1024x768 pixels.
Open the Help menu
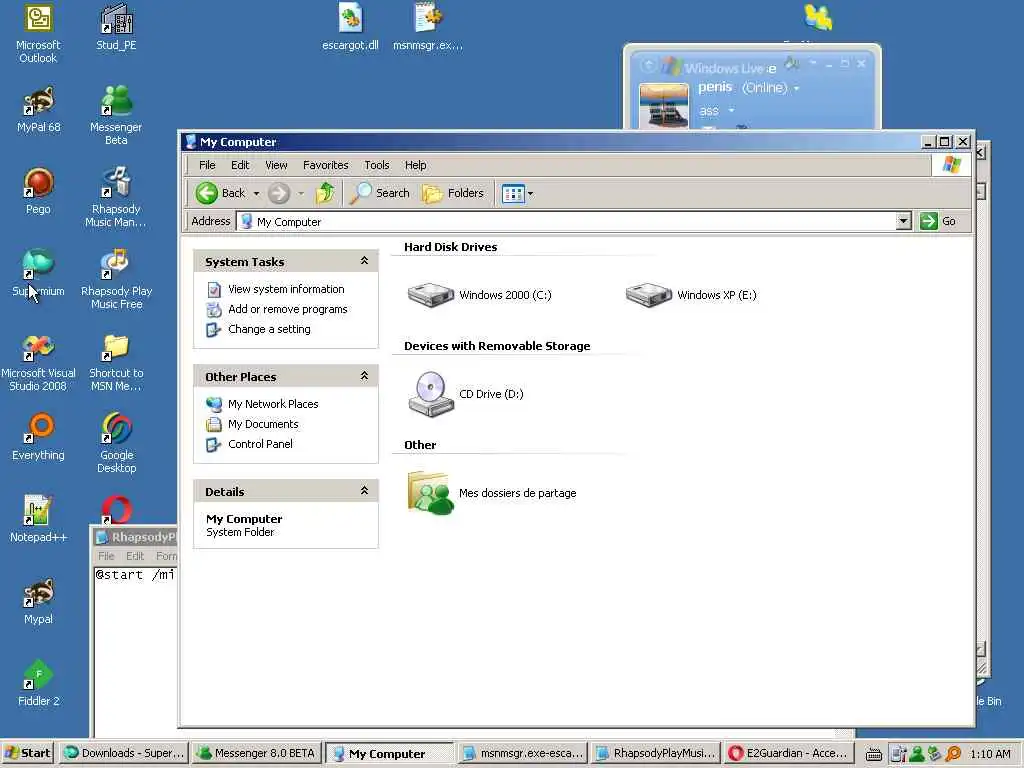[415, 165]
